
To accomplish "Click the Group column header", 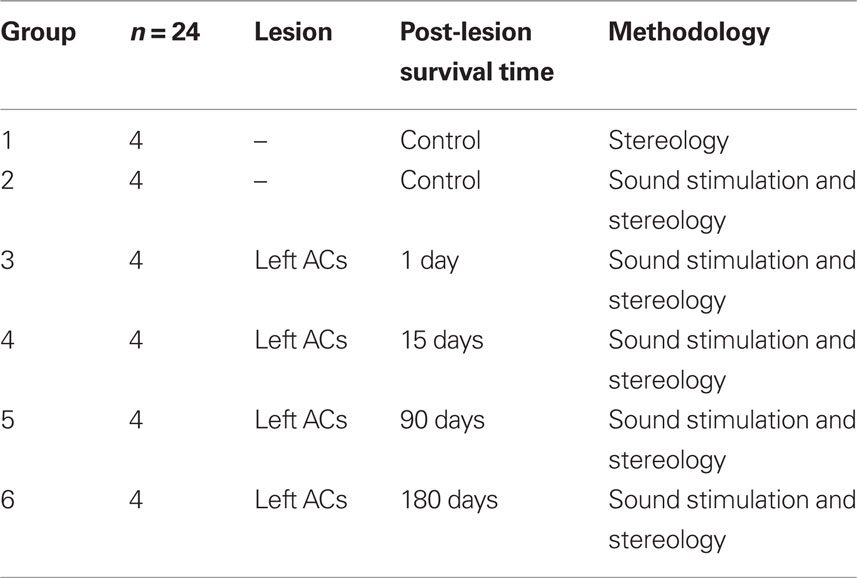I will click(38, 32).
